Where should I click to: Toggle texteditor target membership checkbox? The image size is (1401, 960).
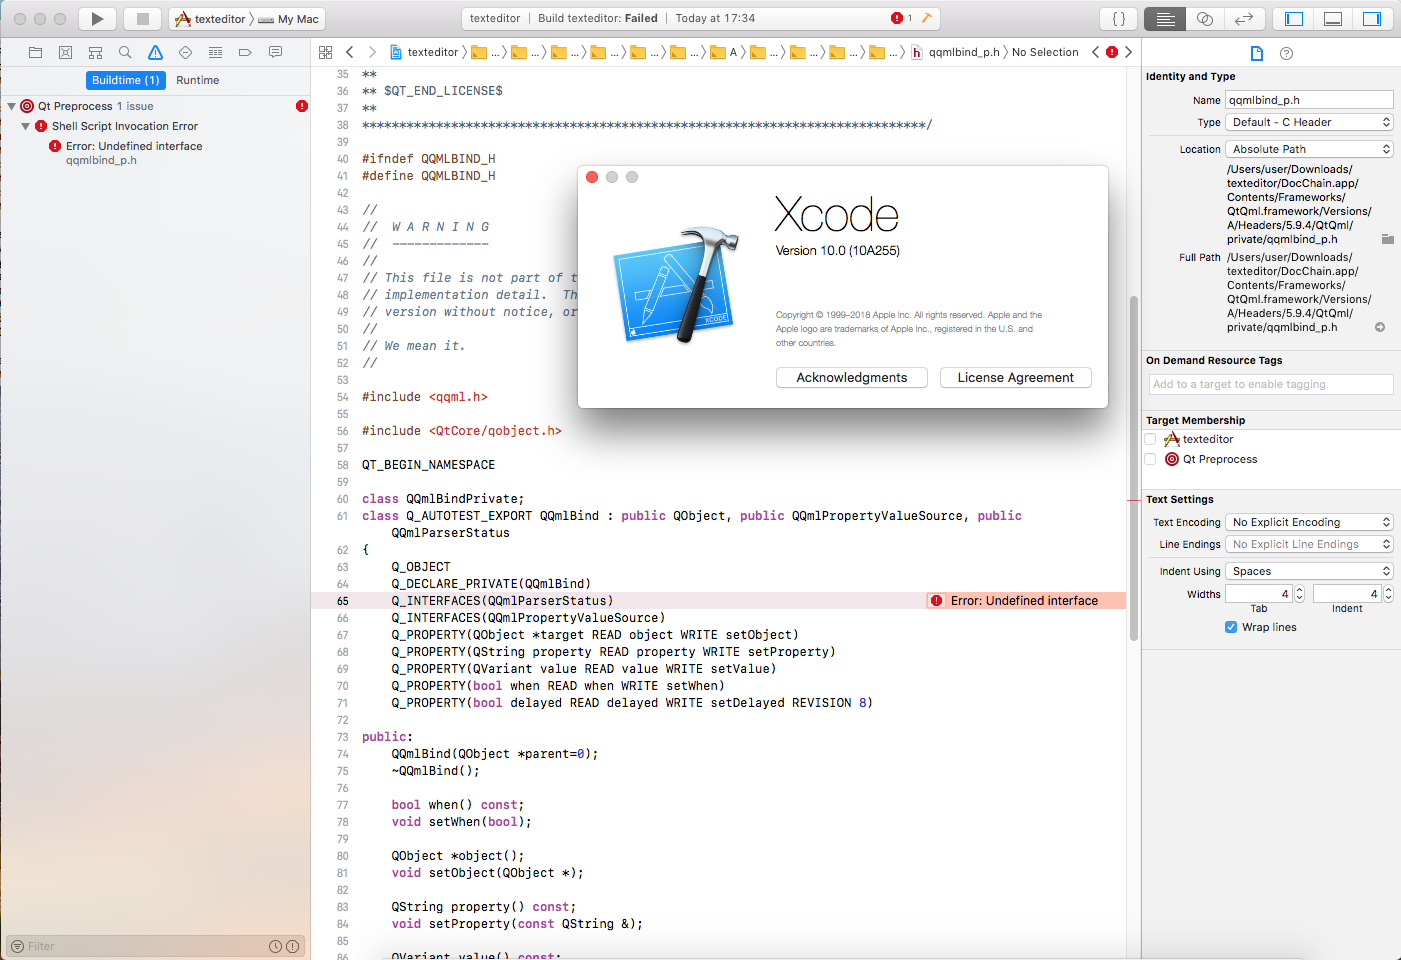(1150, 439)
